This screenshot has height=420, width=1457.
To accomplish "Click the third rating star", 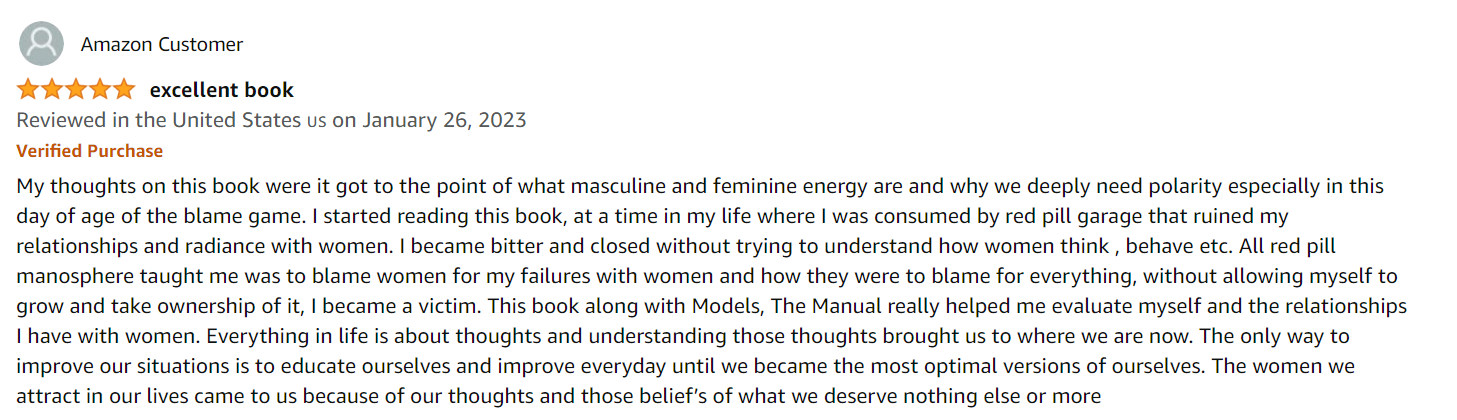I will [x=76, y=90].
